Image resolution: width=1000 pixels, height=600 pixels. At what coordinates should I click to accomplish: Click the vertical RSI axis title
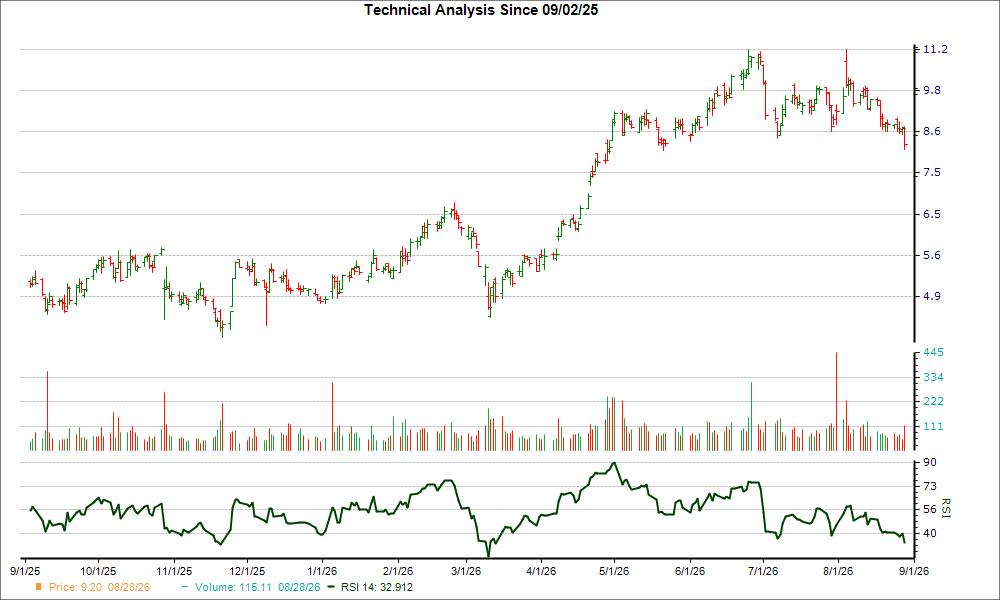(945, 508)
